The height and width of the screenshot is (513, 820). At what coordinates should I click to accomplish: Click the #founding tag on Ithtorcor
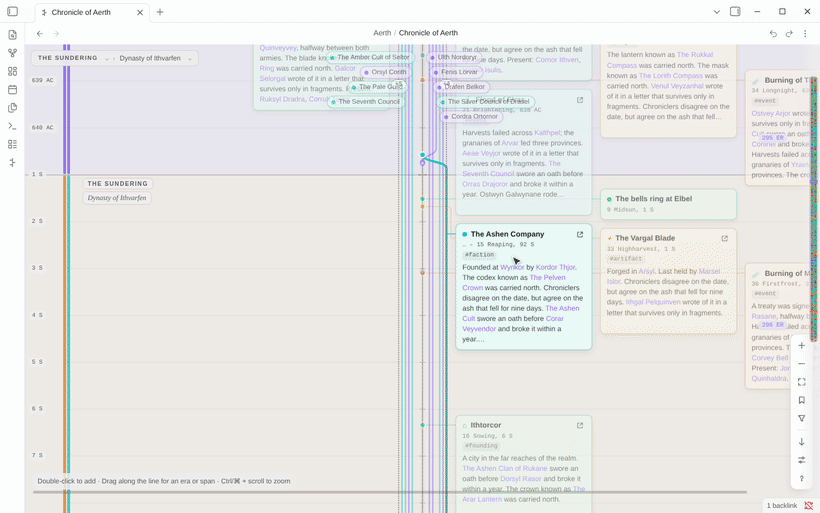tap(481, 446)
